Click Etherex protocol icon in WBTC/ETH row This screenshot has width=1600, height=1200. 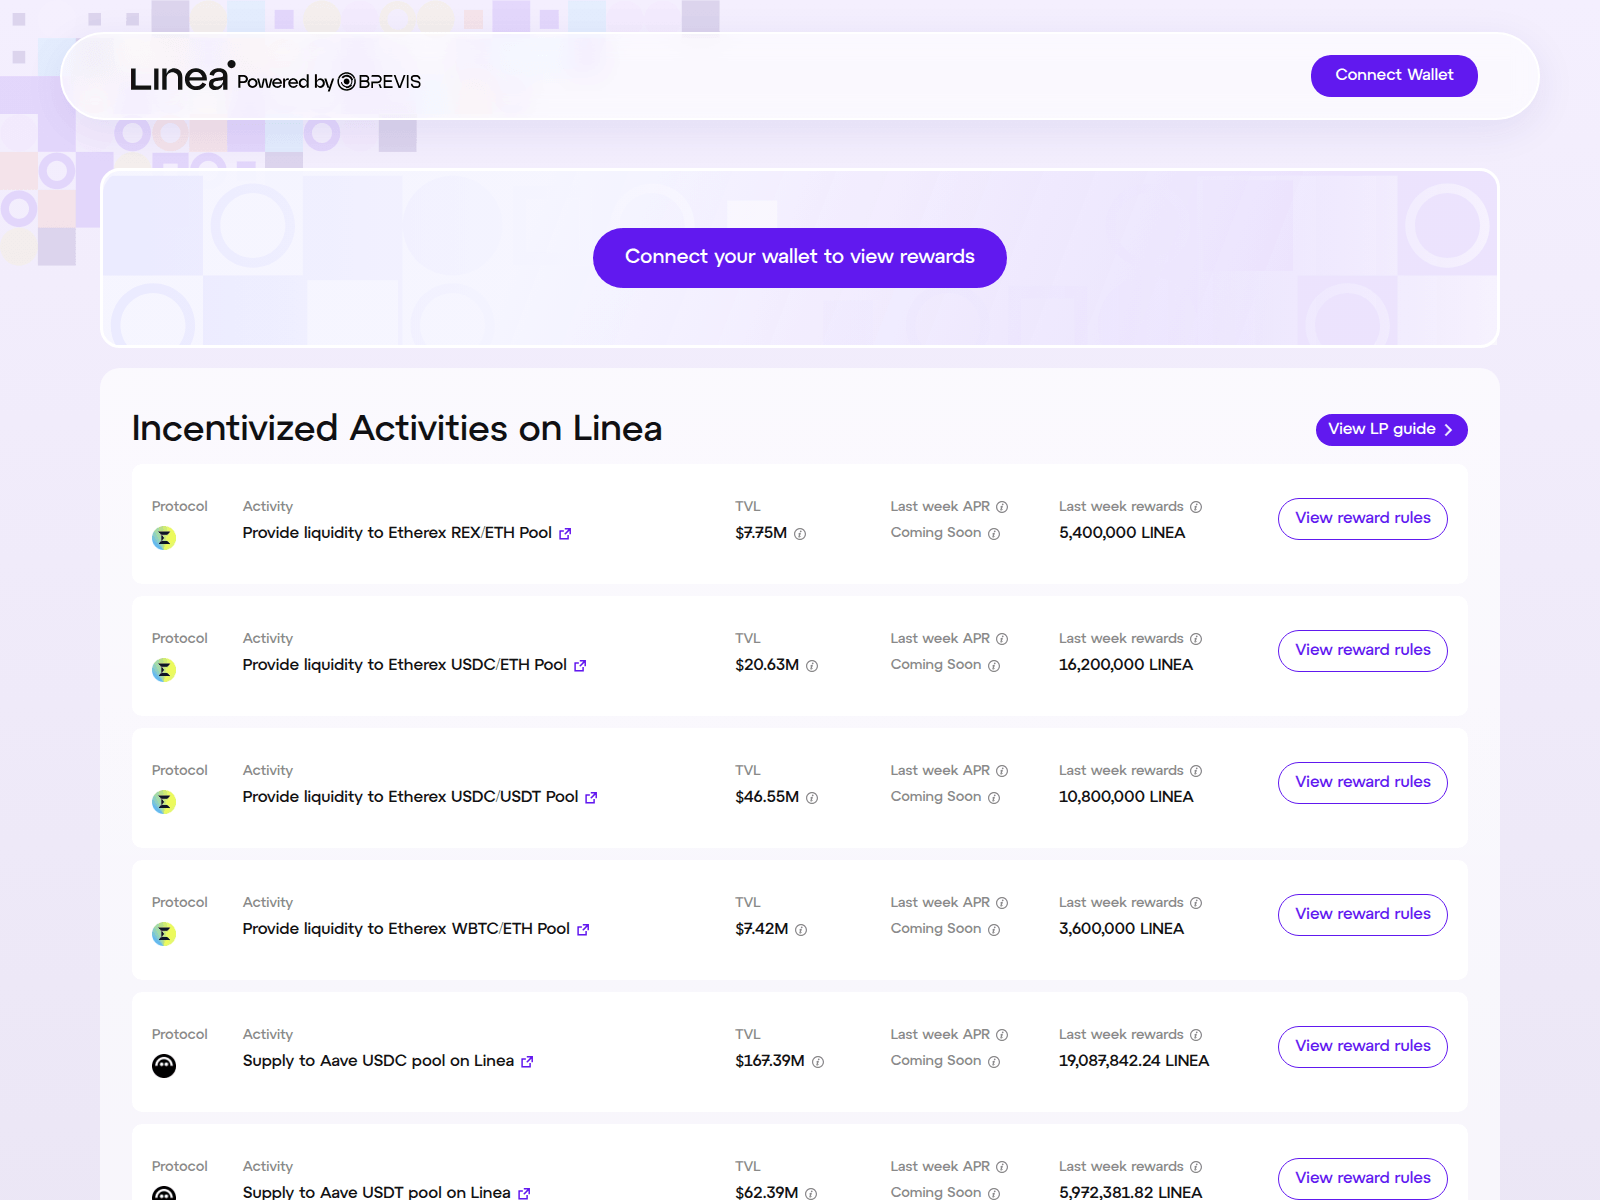point(164,934)
